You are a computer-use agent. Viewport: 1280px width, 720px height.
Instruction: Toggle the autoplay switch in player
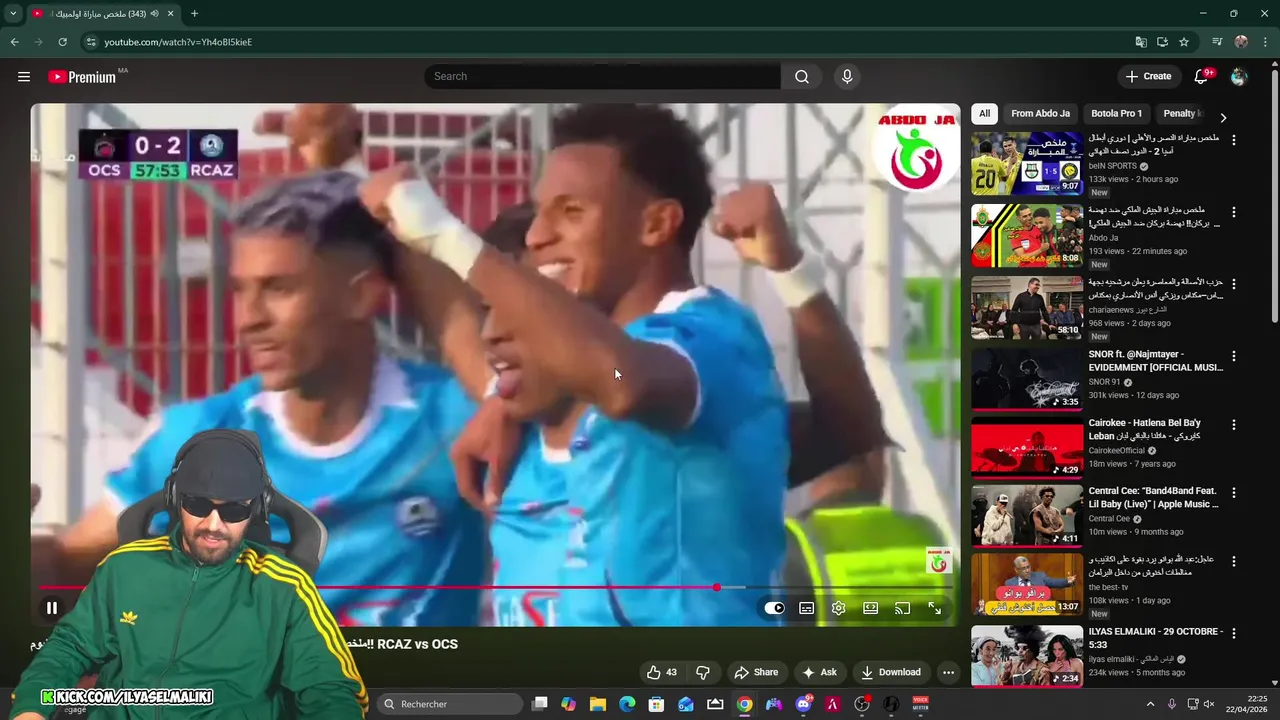[775, 607]
